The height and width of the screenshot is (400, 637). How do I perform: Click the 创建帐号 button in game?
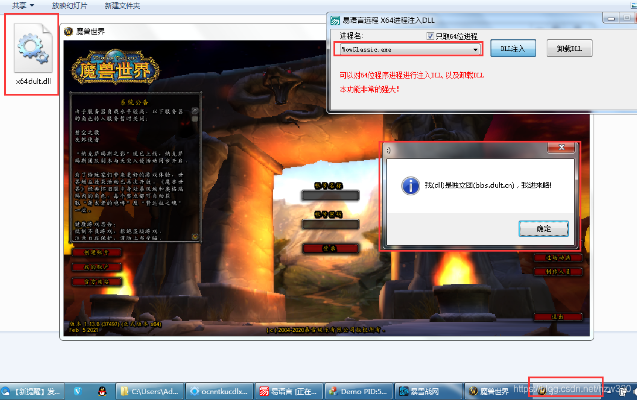[97, 252]
